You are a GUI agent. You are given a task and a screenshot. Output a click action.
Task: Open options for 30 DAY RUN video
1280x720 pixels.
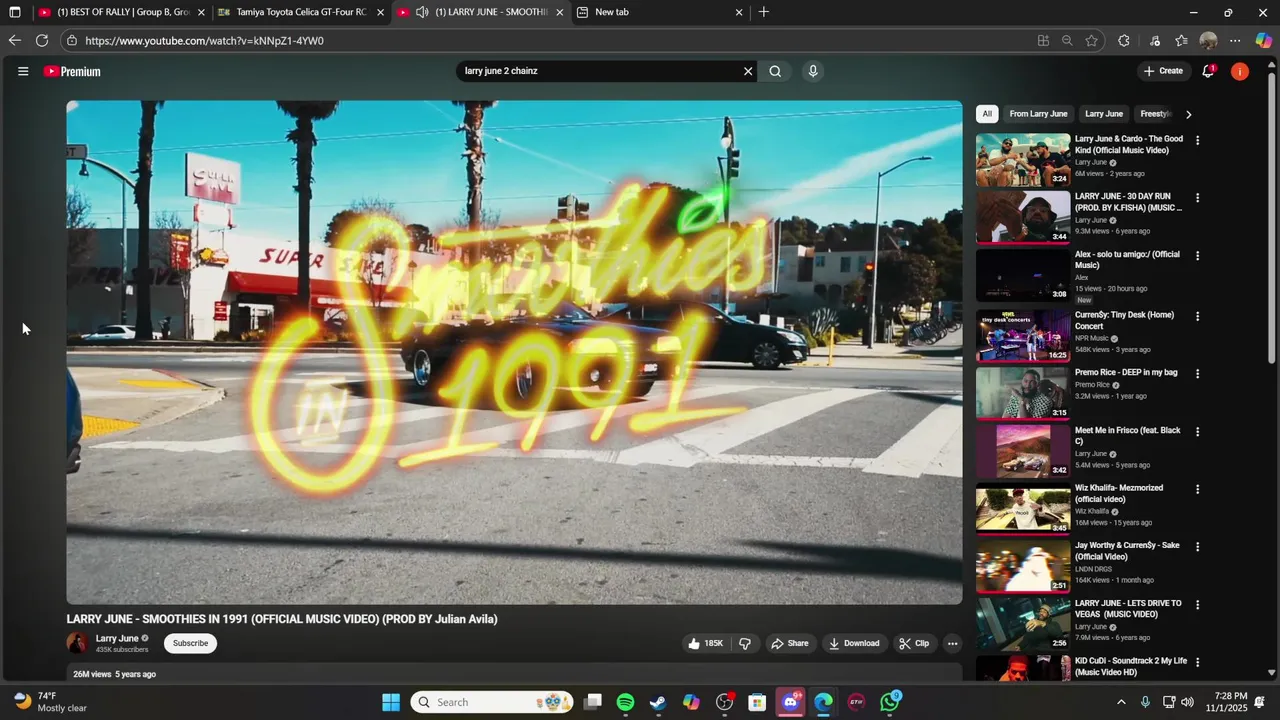(x=1197, y=198)
